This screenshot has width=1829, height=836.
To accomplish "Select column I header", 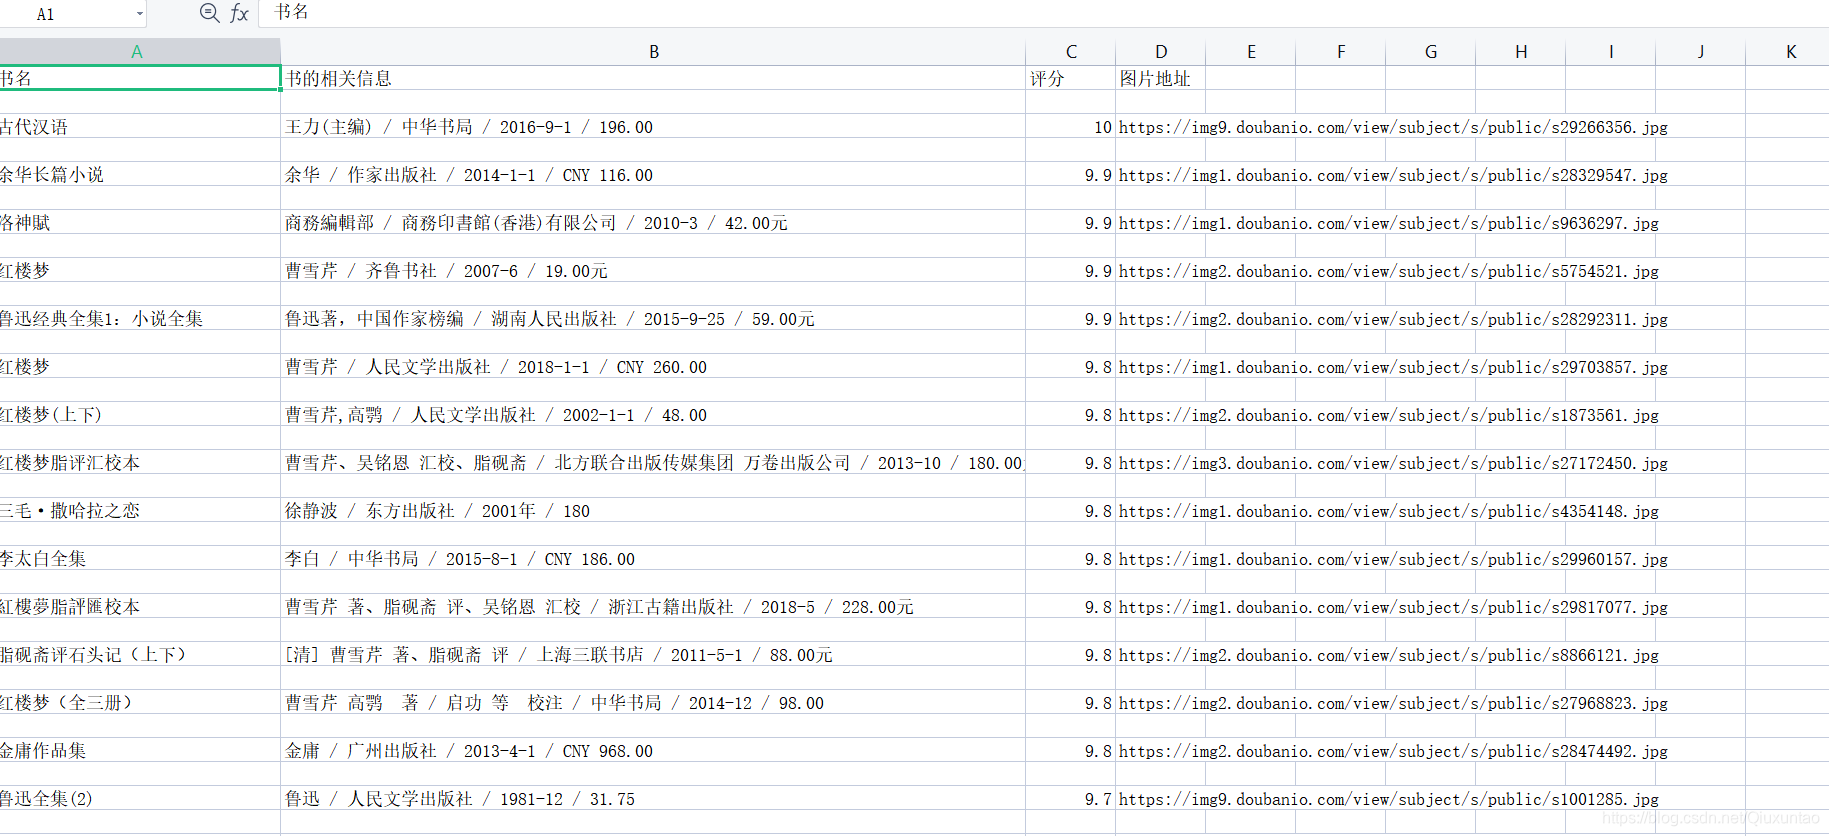I will [x=1611, y=52].
